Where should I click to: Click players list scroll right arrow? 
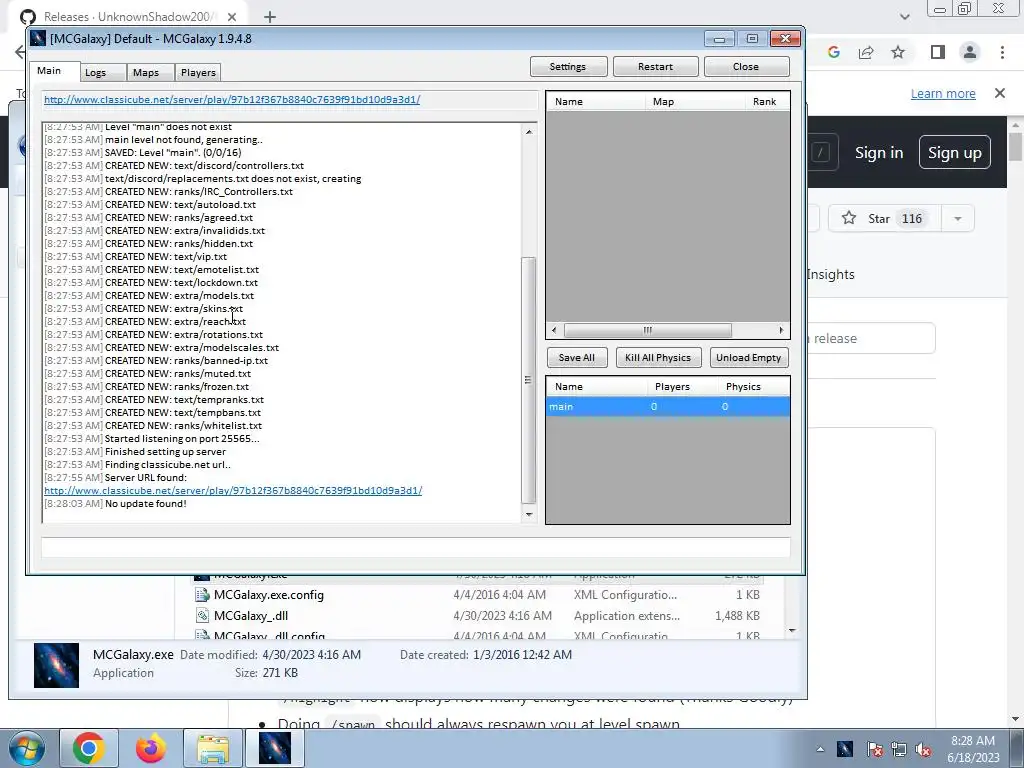pyautogui.click(x=781, y=330)
